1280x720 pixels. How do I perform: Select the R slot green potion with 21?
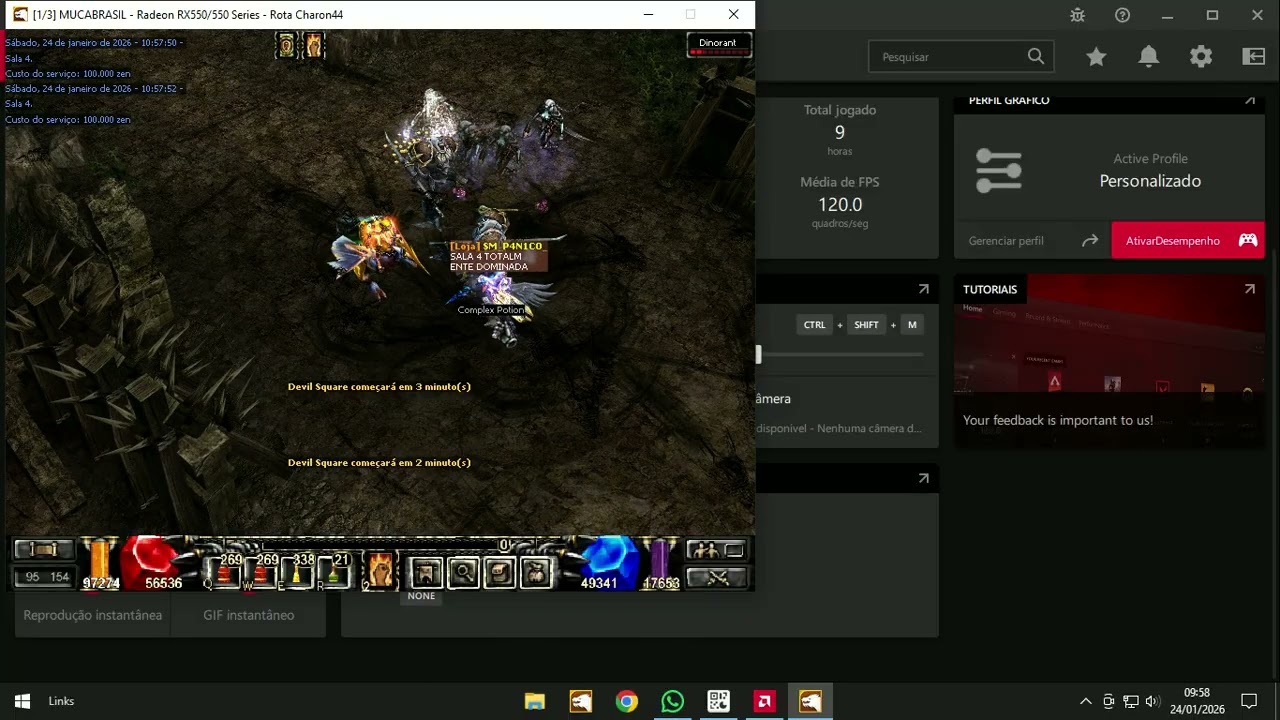(x=336, y=571)
